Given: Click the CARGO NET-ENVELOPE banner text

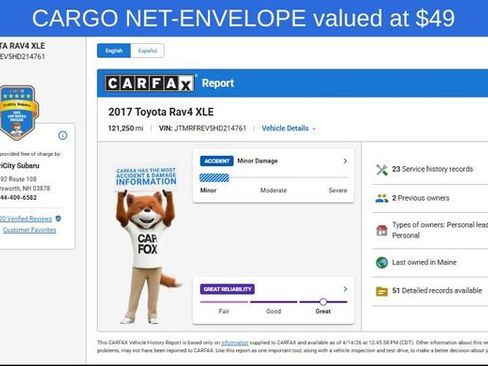Looking at the screenshot, I should tap(243, 18).
